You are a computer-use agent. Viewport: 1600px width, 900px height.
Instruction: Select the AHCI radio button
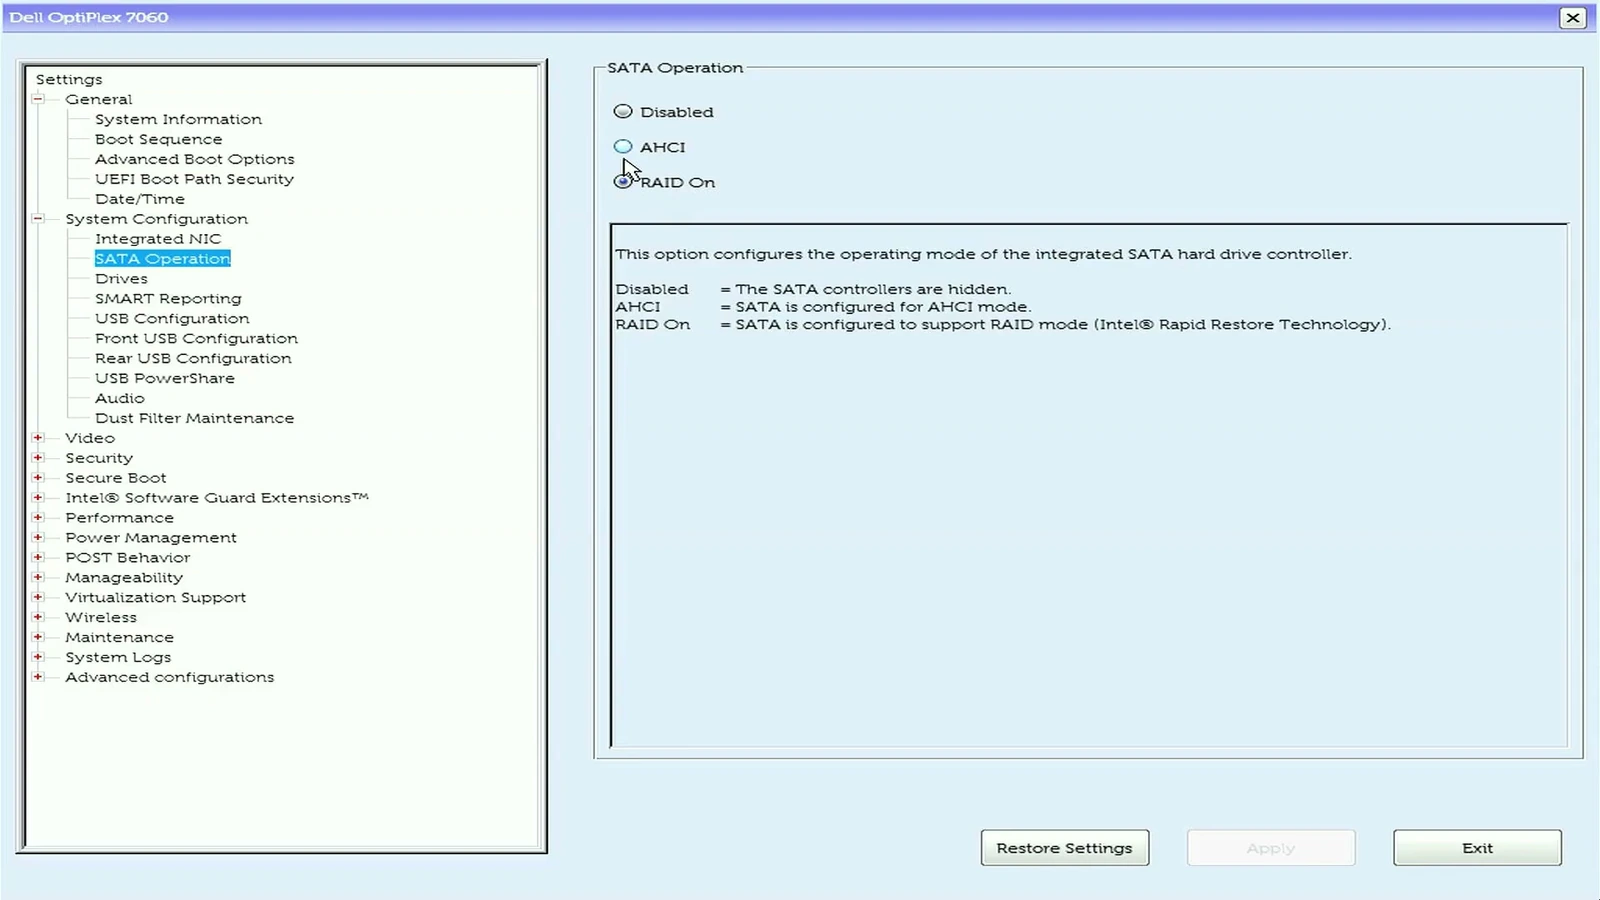click(623, 147)
